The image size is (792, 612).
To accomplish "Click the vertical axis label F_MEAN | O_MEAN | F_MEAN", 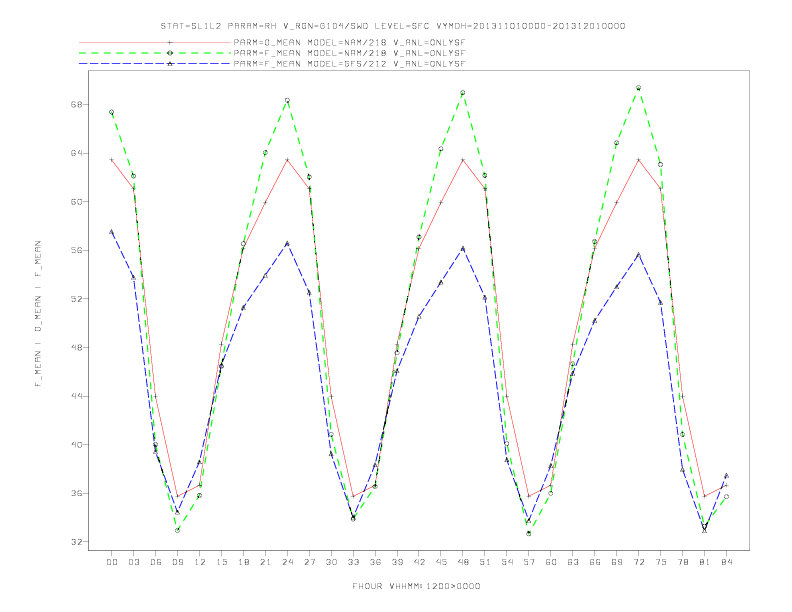I will coord(38,314).
